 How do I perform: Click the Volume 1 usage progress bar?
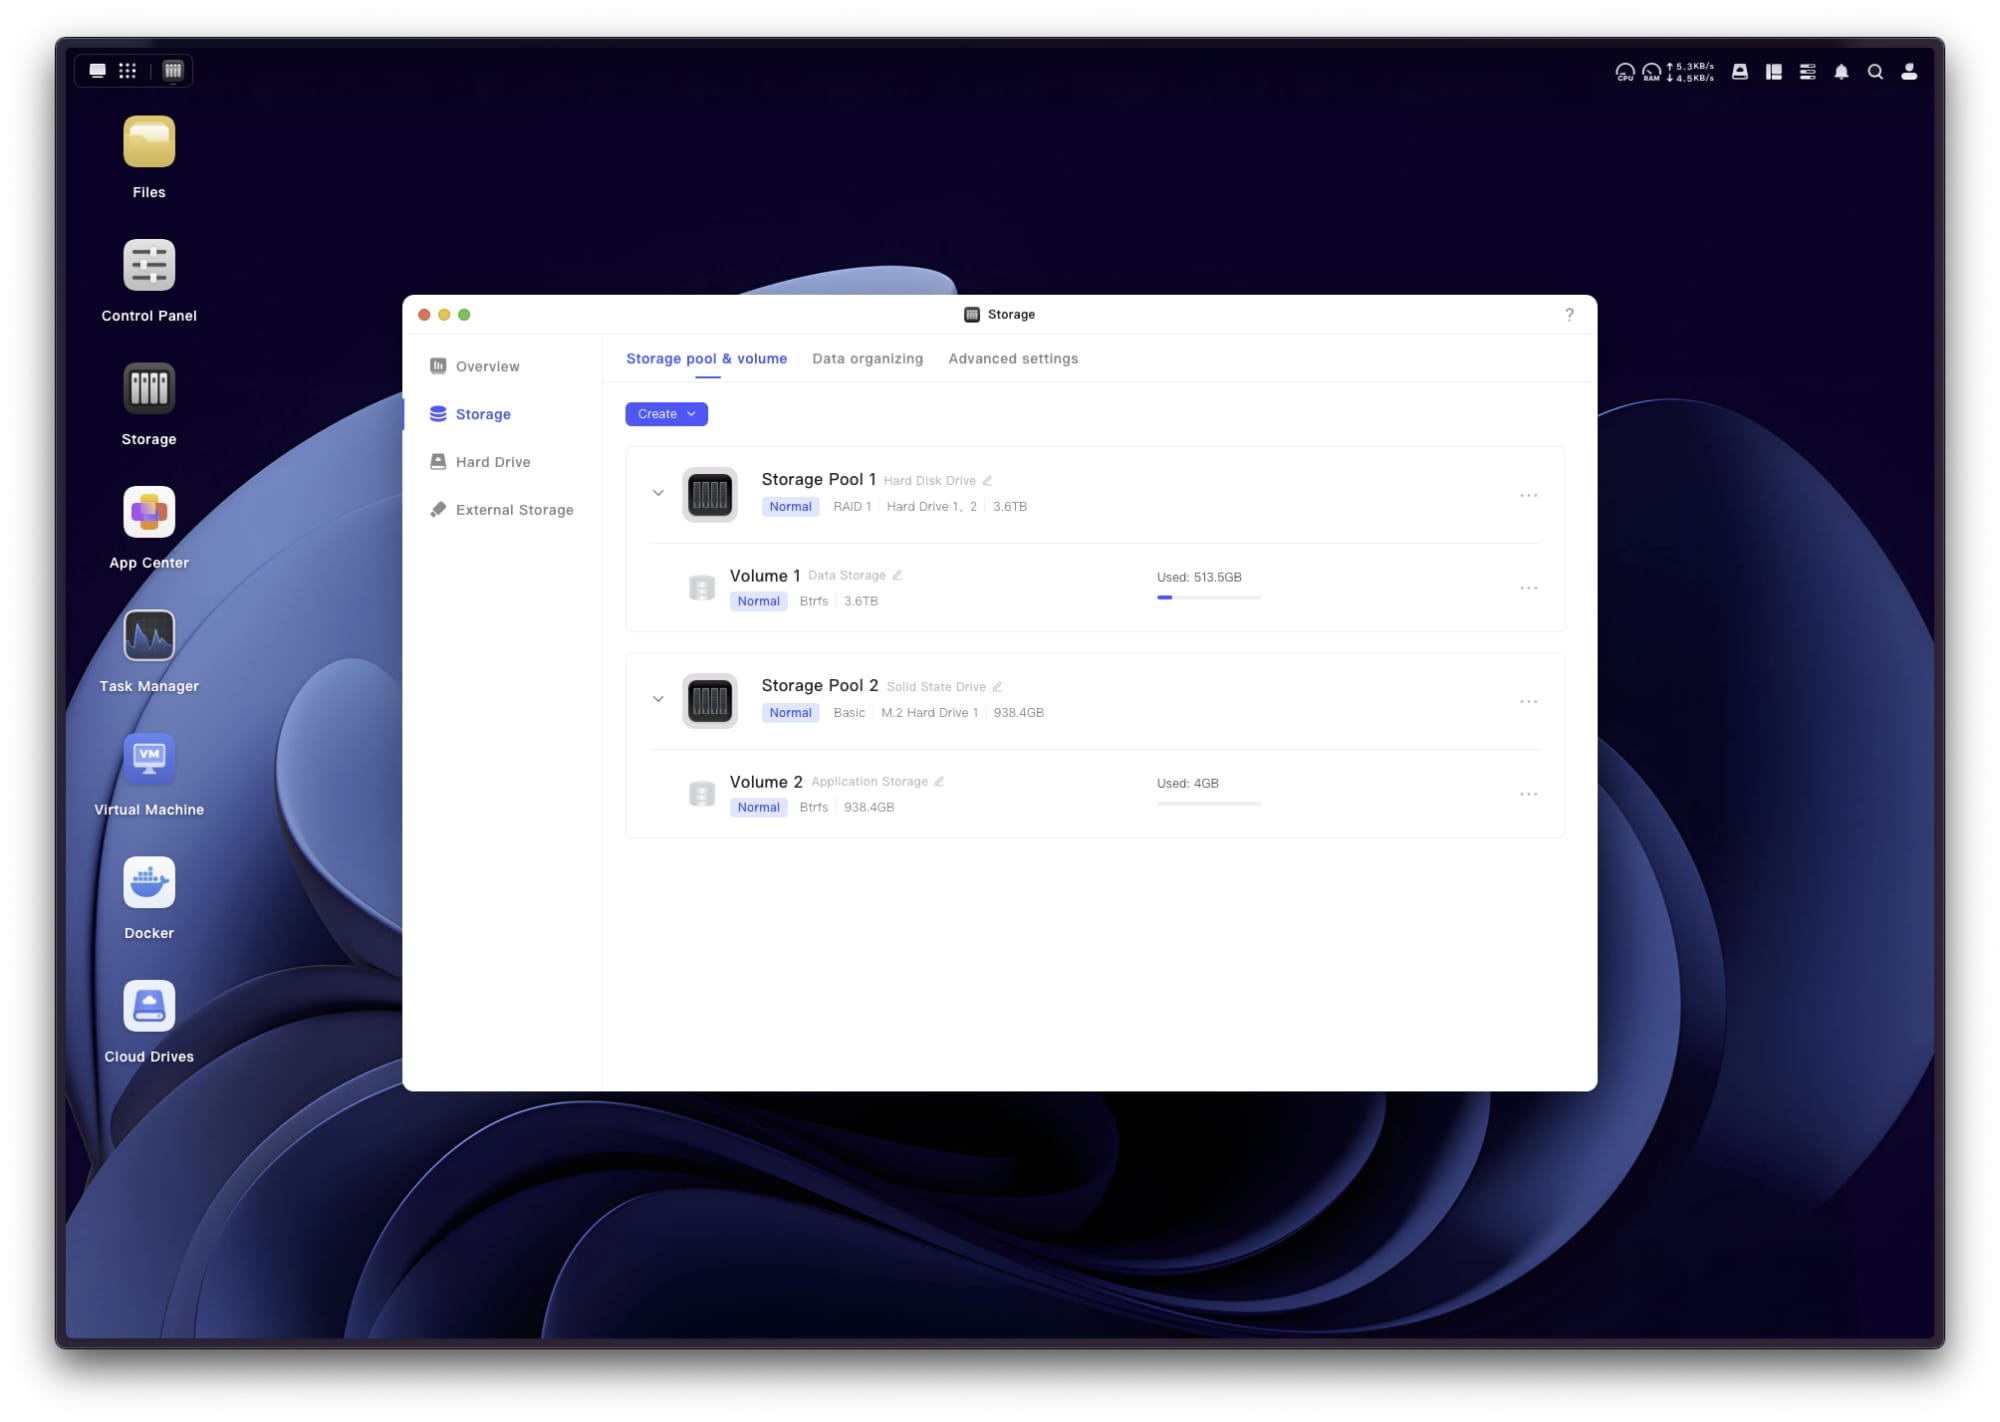[1208, 597]
